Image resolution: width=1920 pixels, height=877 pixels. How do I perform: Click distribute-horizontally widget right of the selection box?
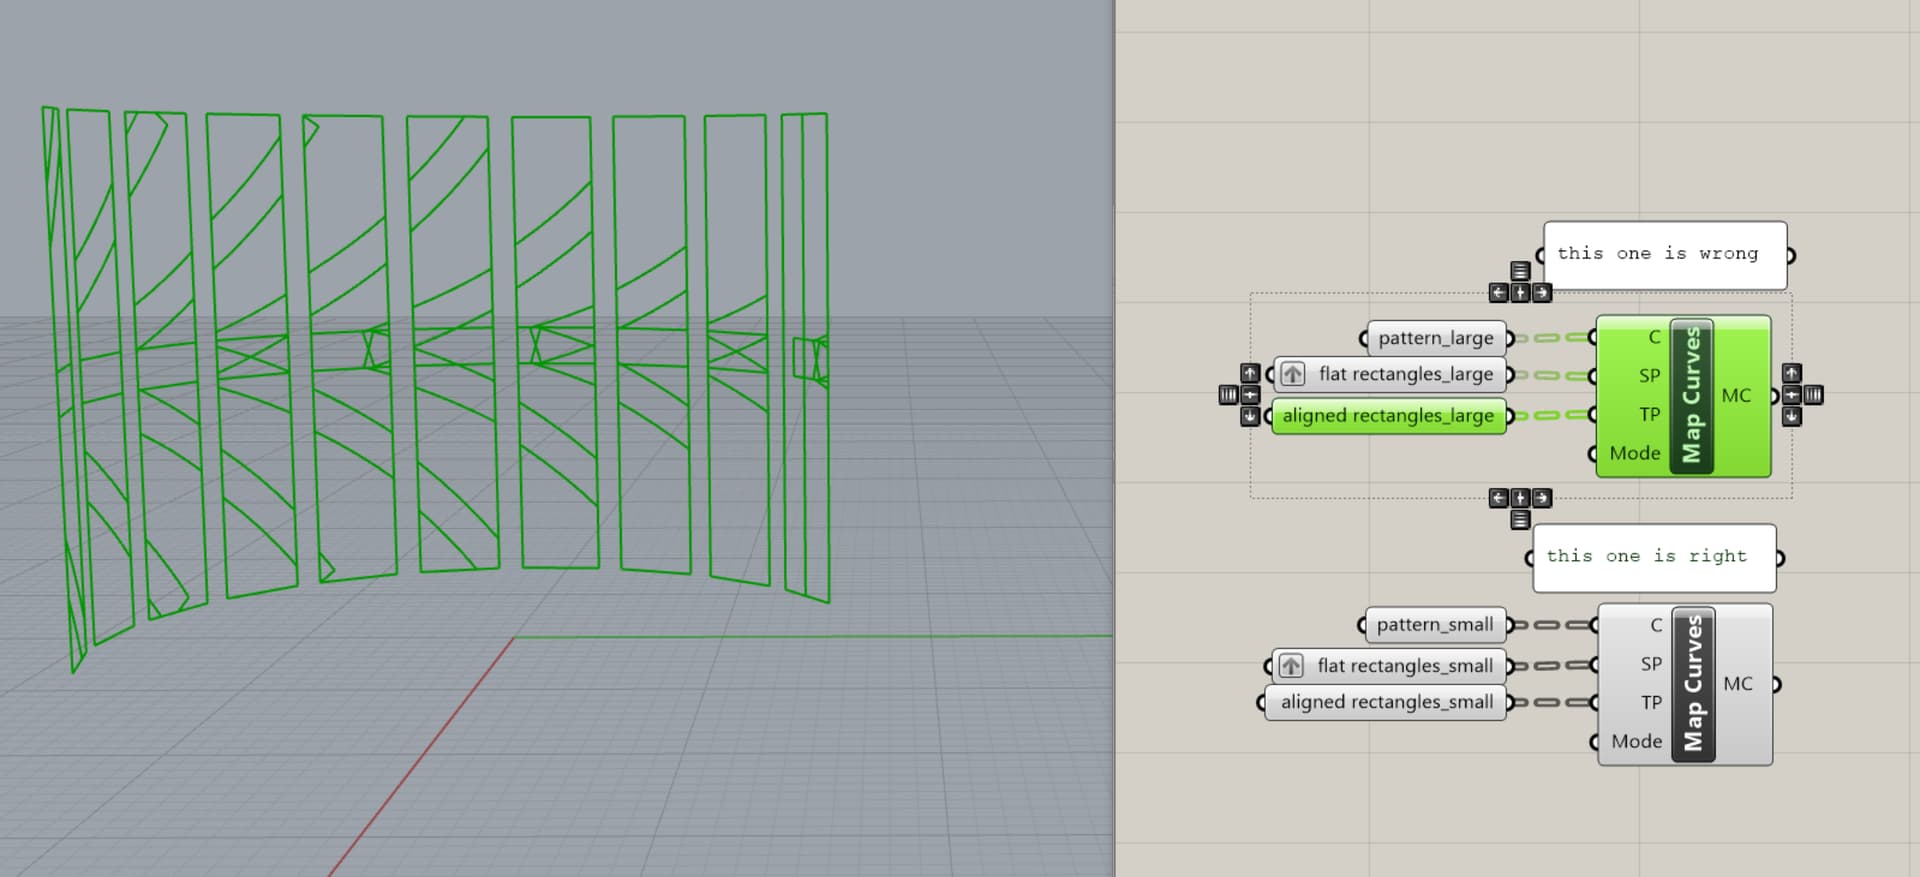pyautogui.click(x=1813, y=395)
